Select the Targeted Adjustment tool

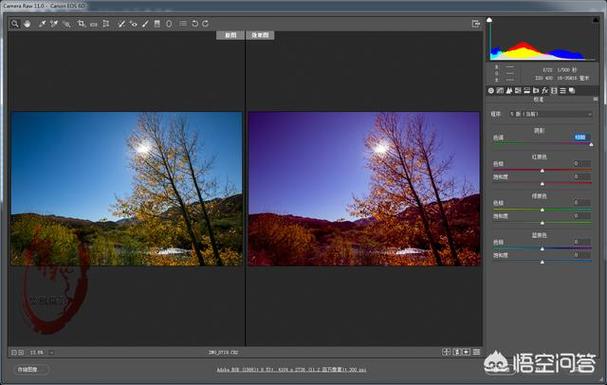point(67,24)
